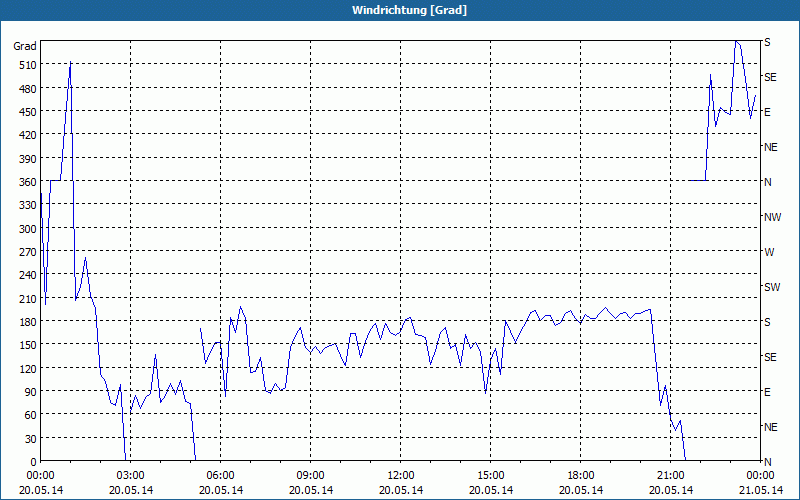Select the "NE" compass label level with 390

coord(771,147)
